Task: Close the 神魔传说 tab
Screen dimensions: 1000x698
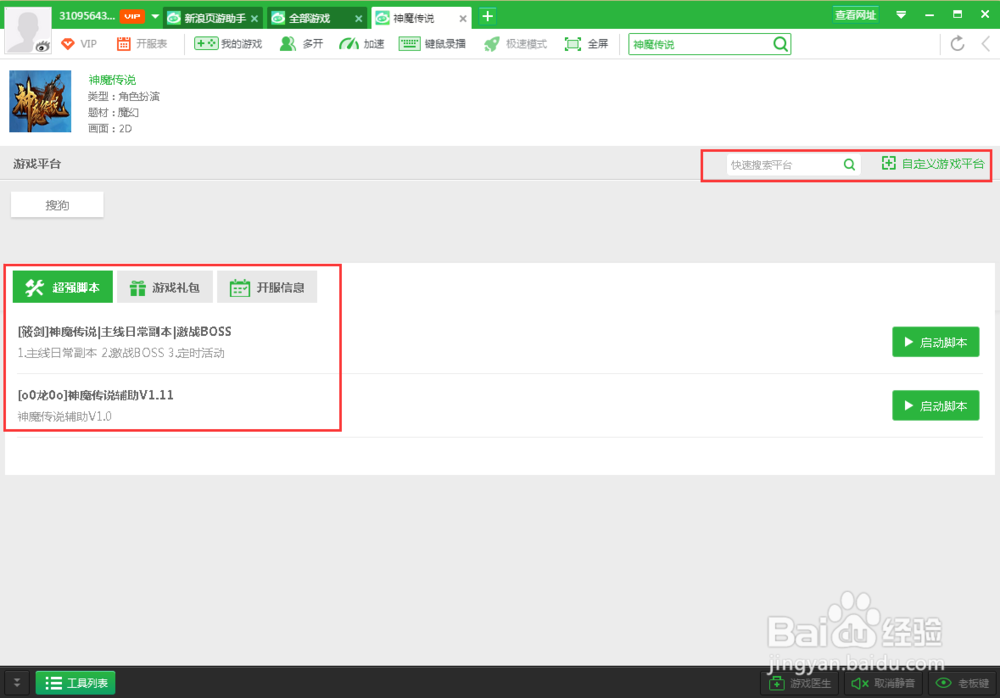Action: tap(463, 19)
